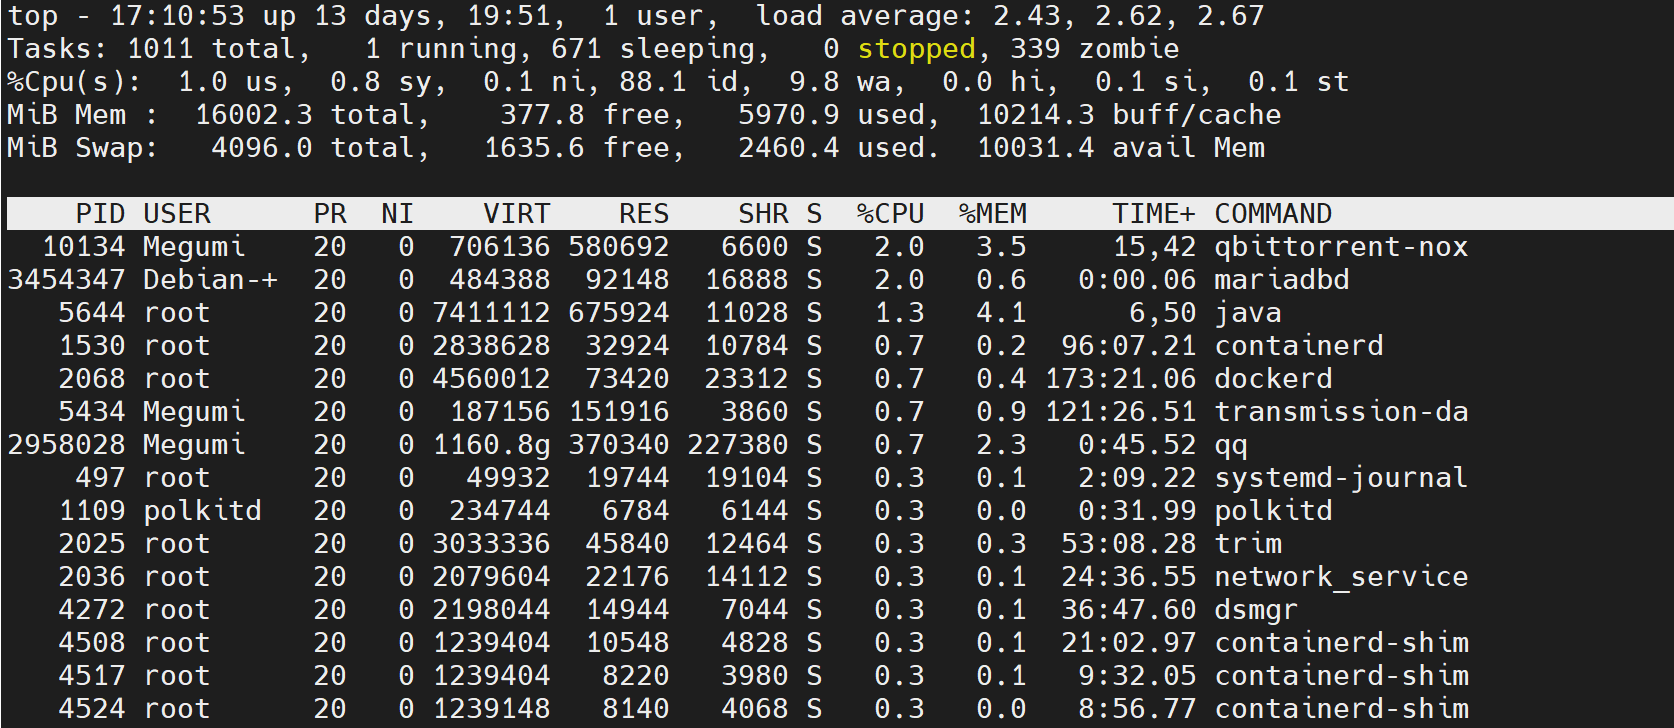The width and height of the screenshot is (1674, 728).
Task: Click the %CPU column header
Action: [891, 214]
